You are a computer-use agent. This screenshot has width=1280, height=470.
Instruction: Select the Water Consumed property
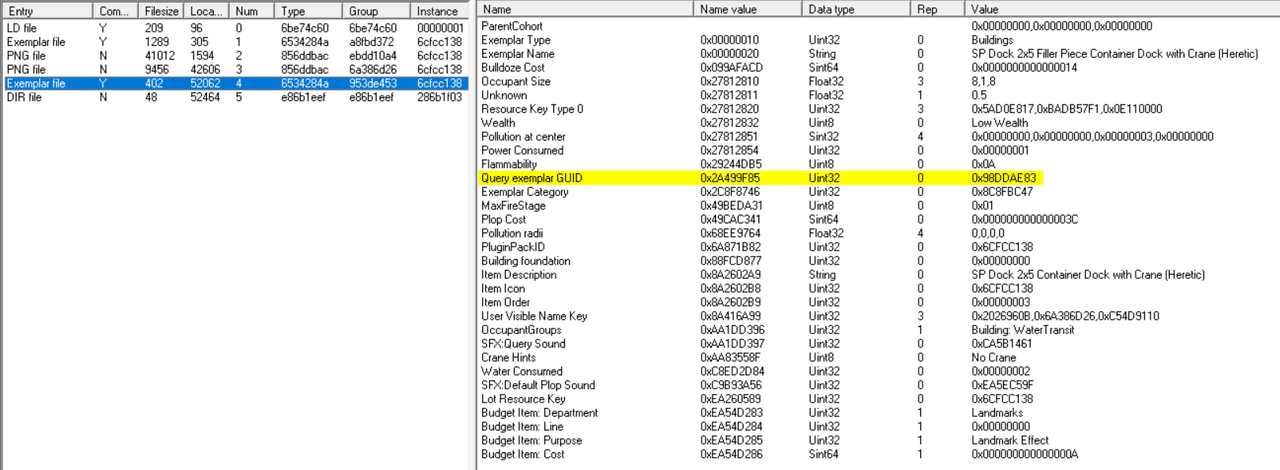pos(878,372)
